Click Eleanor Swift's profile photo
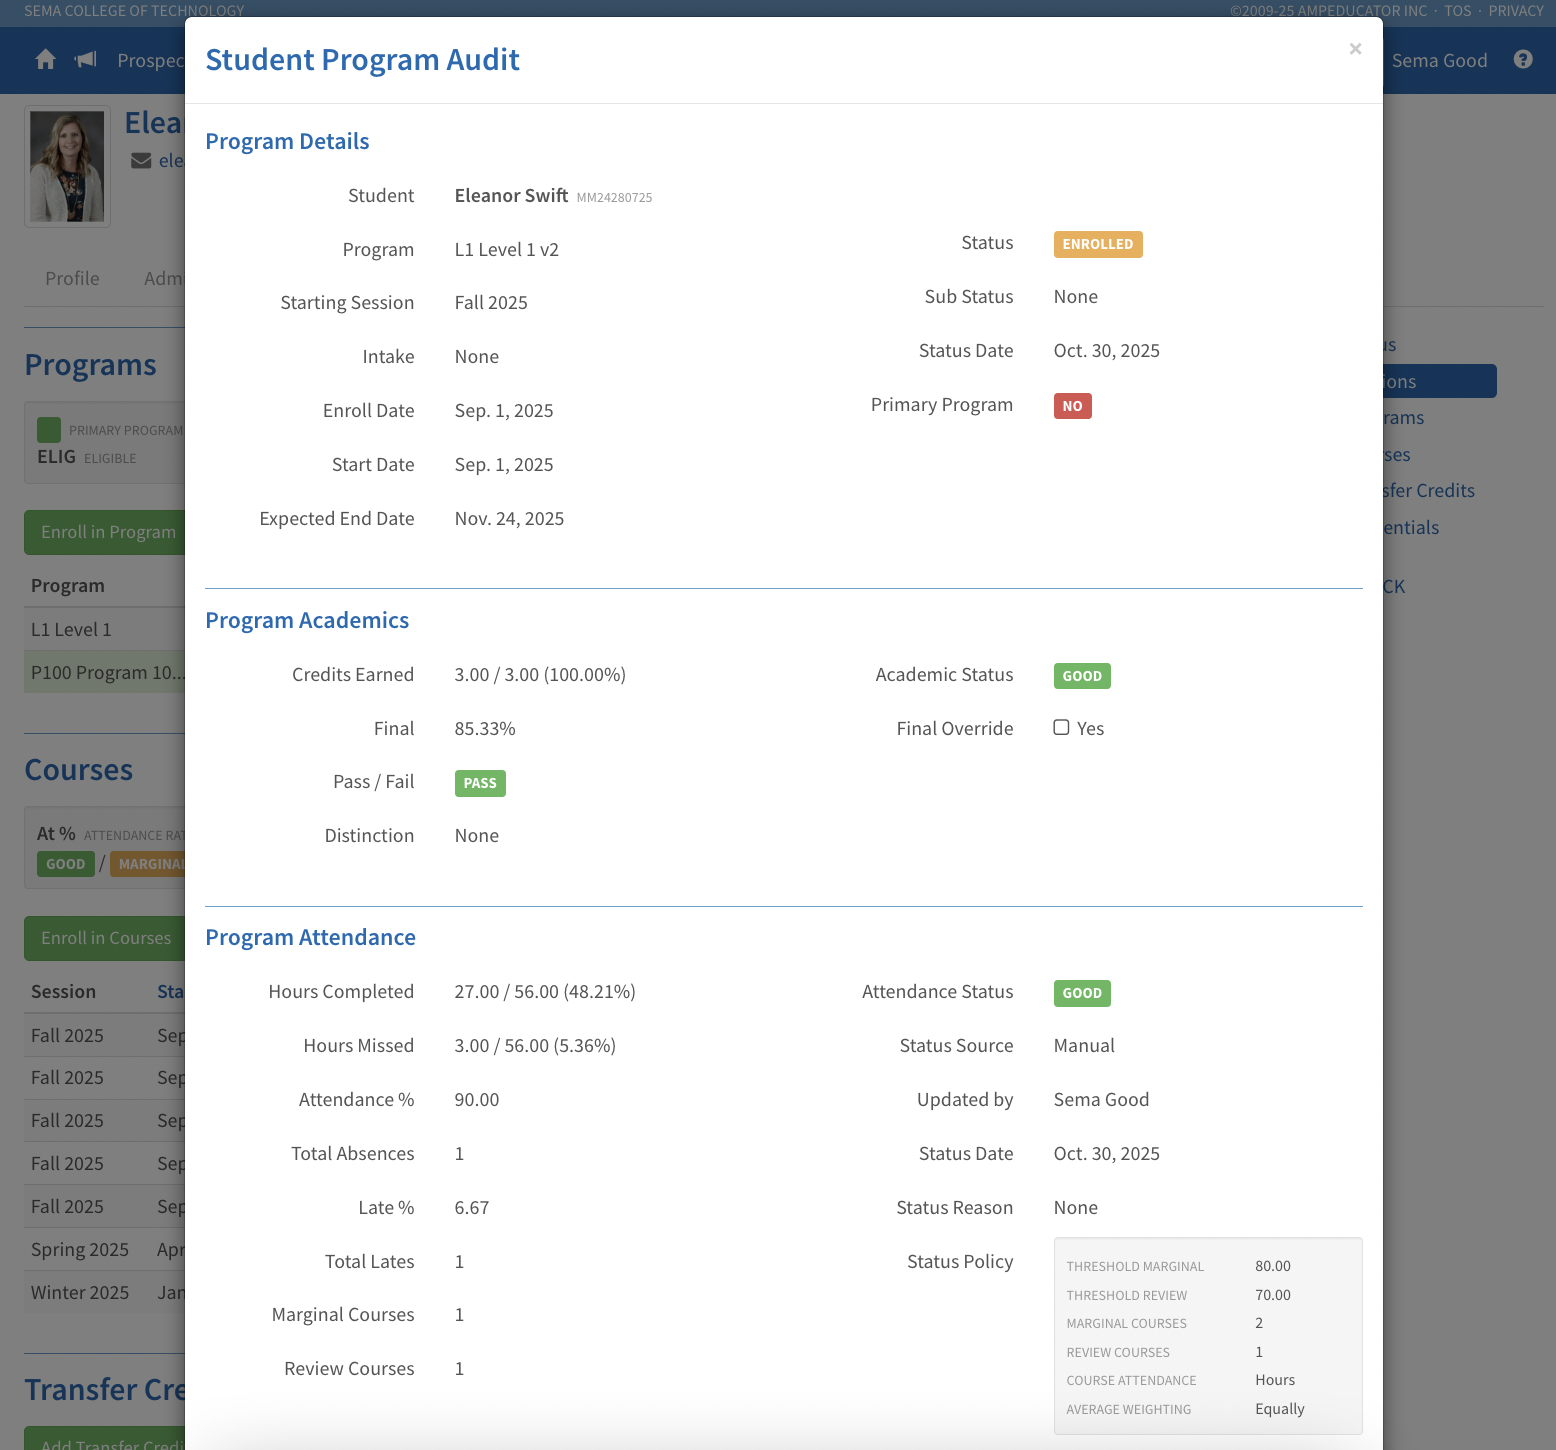The height and width of the screenshot is (1450, 1556). pos(67,166)
